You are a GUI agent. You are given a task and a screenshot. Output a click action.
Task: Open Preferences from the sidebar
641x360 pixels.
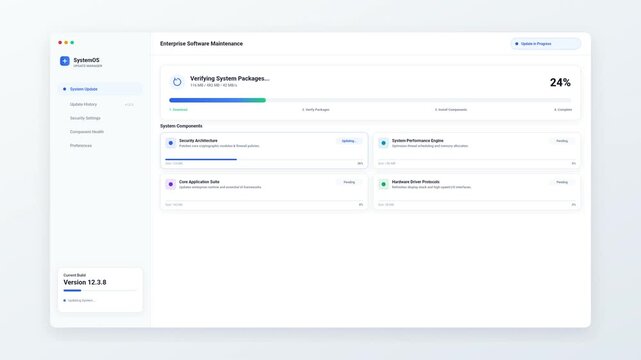[100, 145]
